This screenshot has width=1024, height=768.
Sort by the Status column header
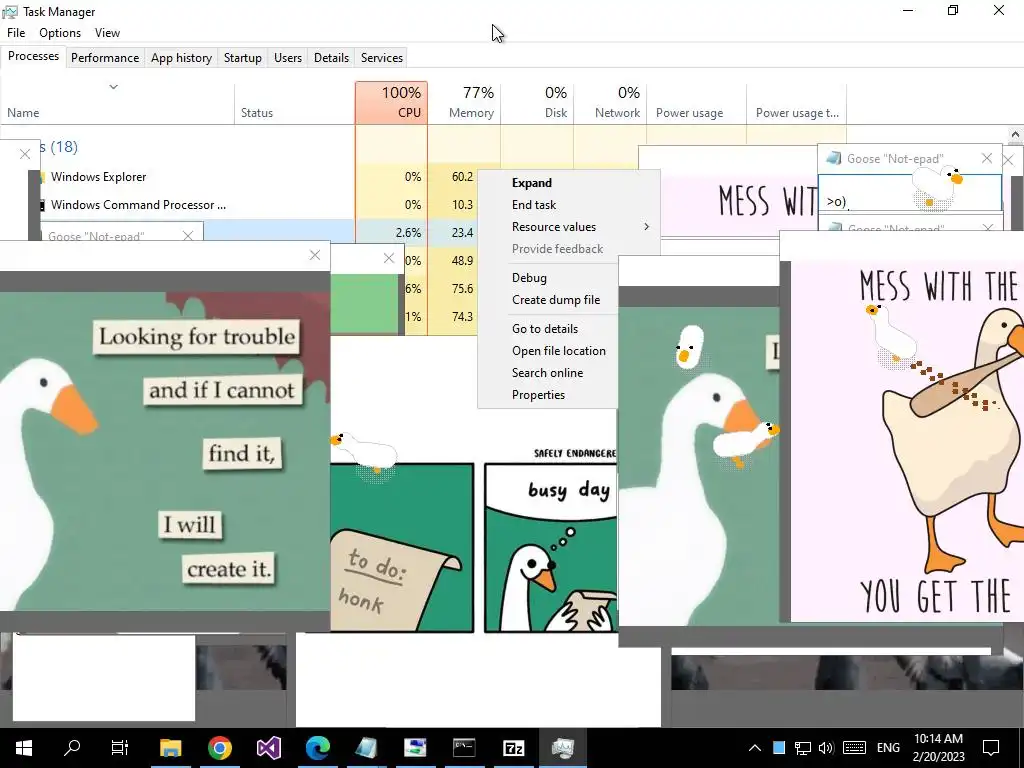tap(295, 103)
